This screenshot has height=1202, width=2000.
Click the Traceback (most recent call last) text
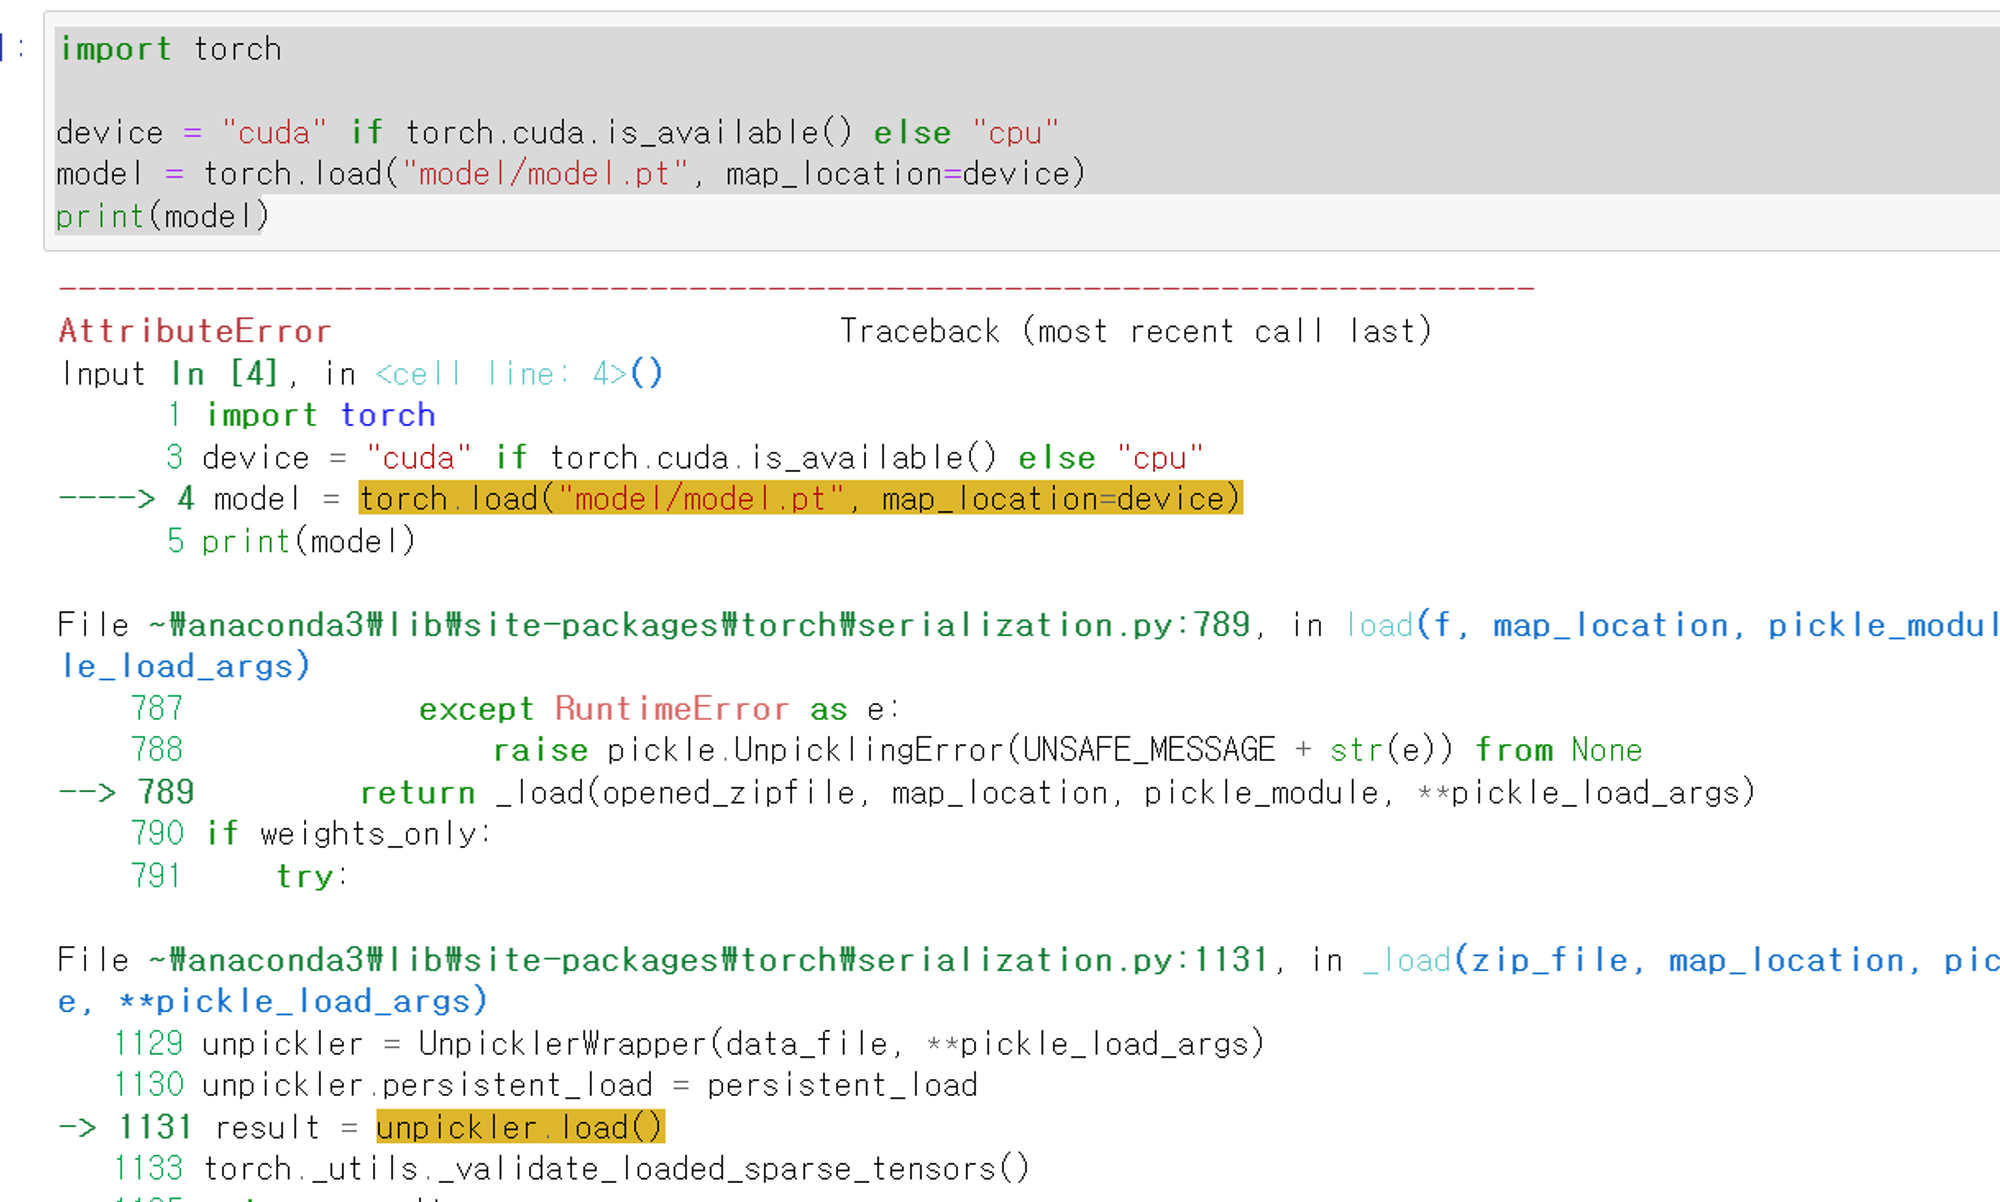[x=1135, y=331]
